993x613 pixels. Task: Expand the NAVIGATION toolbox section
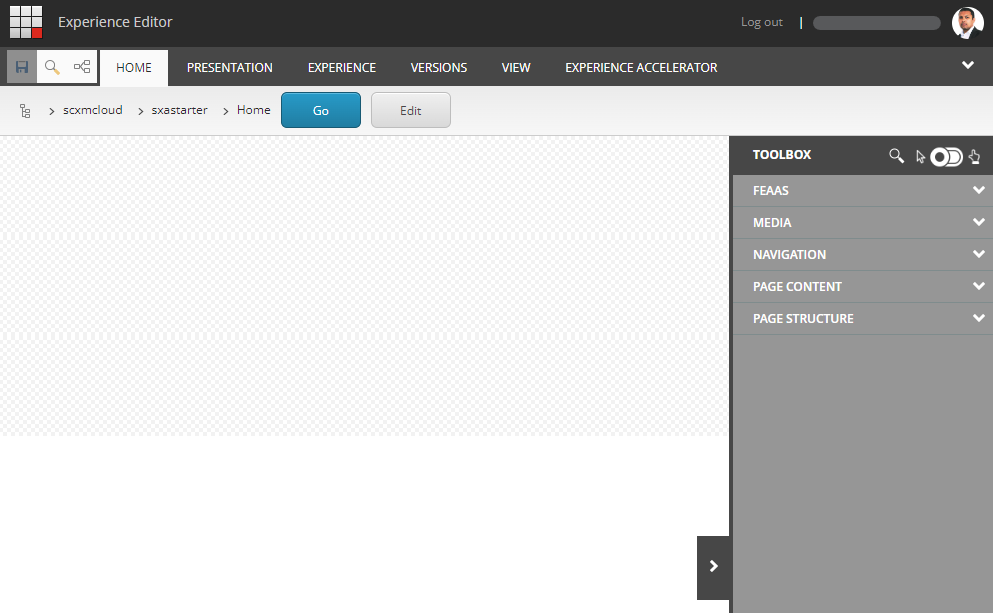pos(863,255)
